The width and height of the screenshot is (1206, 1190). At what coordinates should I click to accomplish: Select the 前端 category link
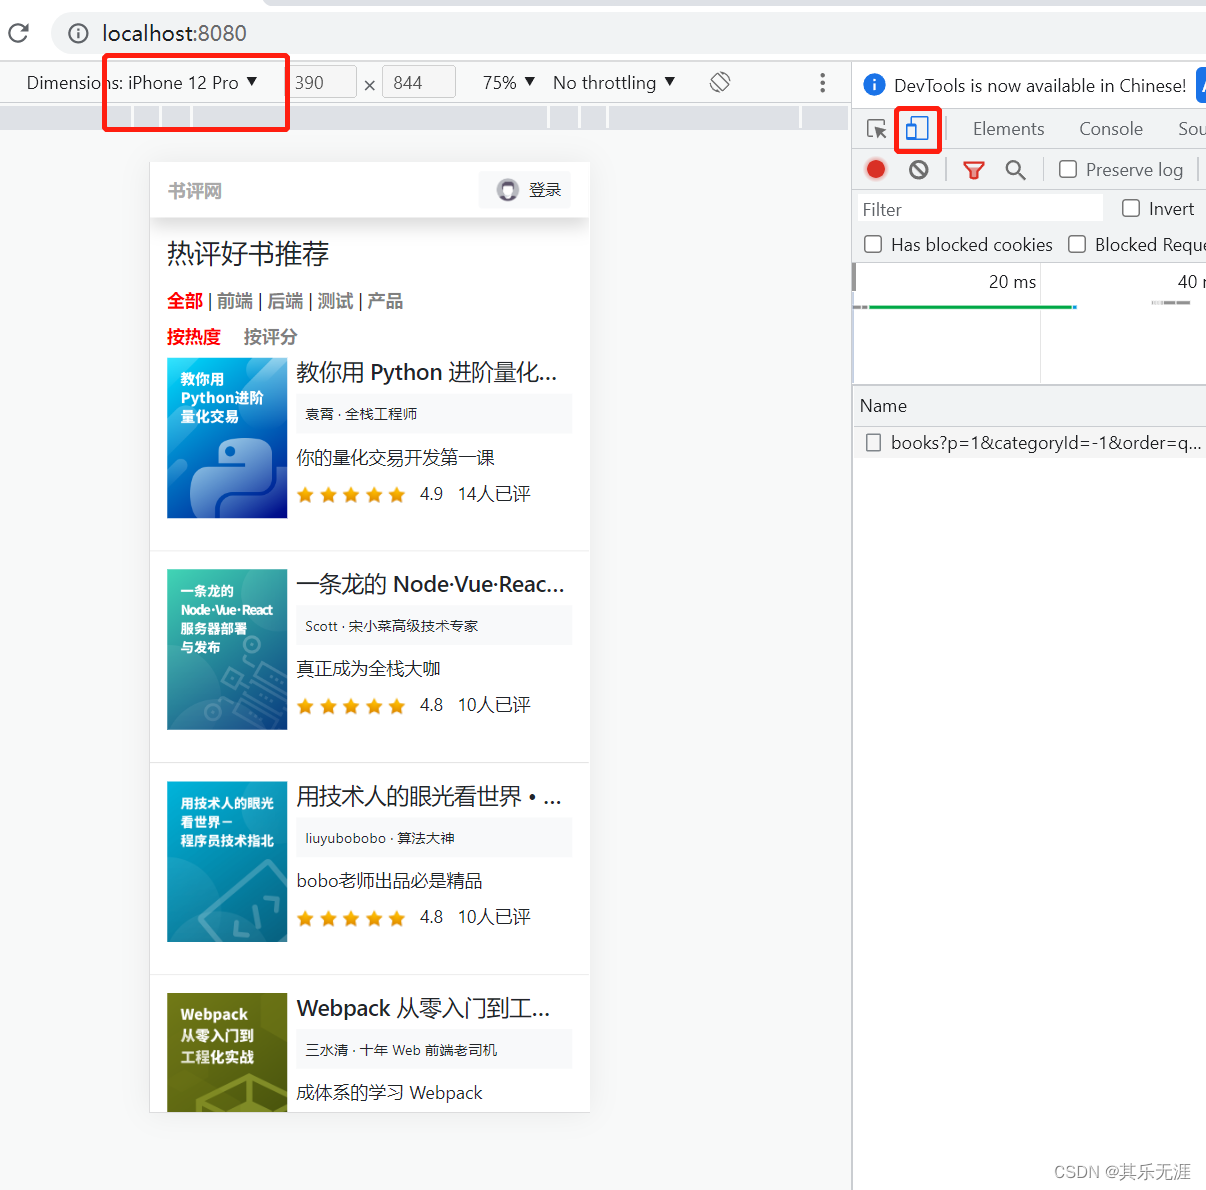click(234, 301)
